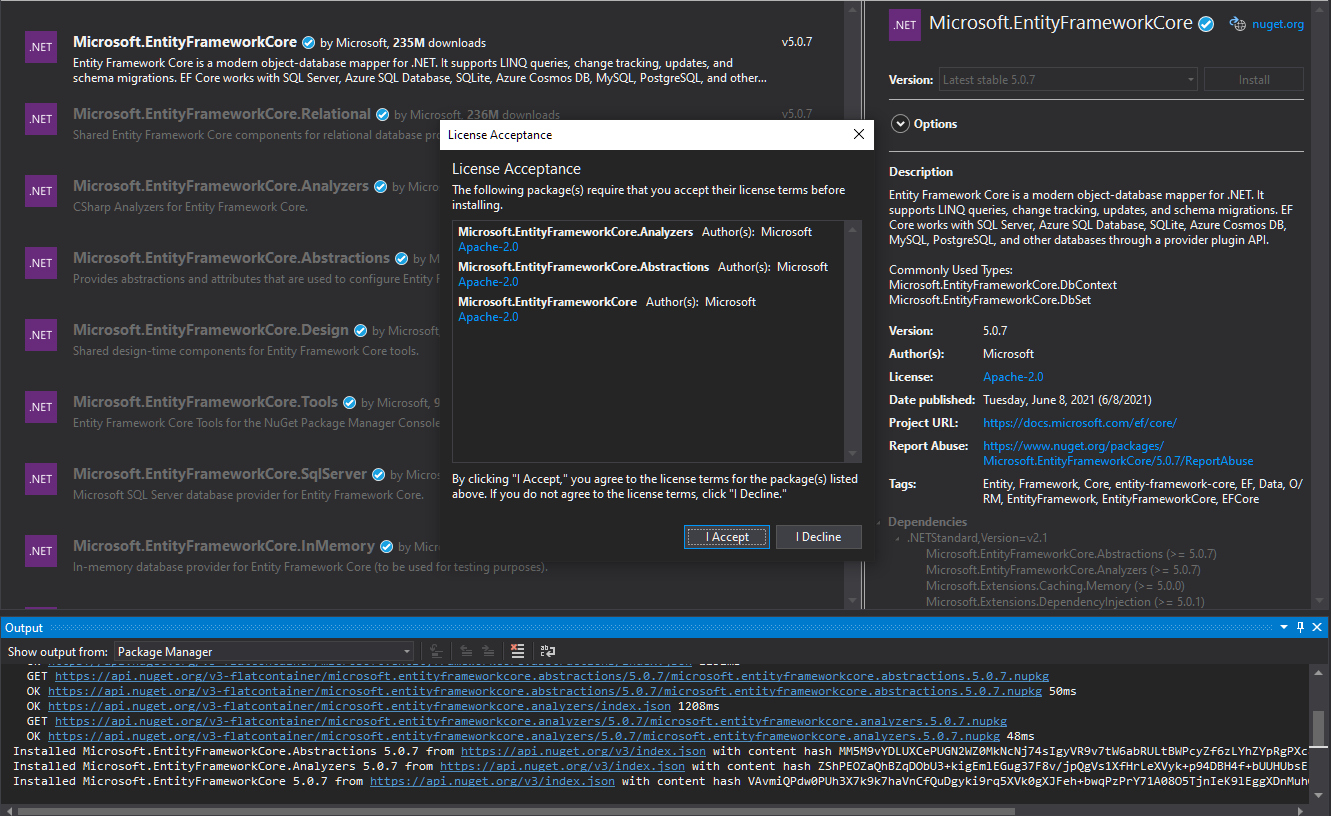Toggle auto-hide pin on Output window
This screenshot has height=816, width=1331.
[x=1301, y=628]
